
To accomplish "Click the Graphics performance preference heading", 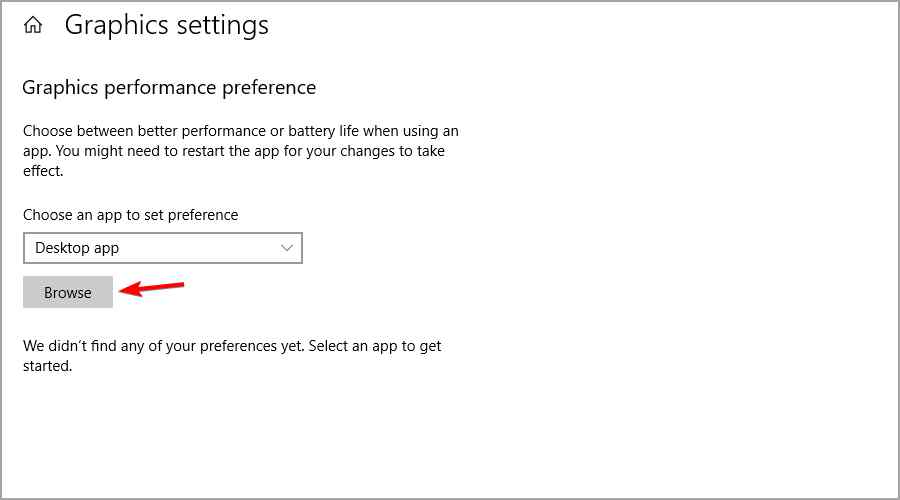I will pos(169,88).
